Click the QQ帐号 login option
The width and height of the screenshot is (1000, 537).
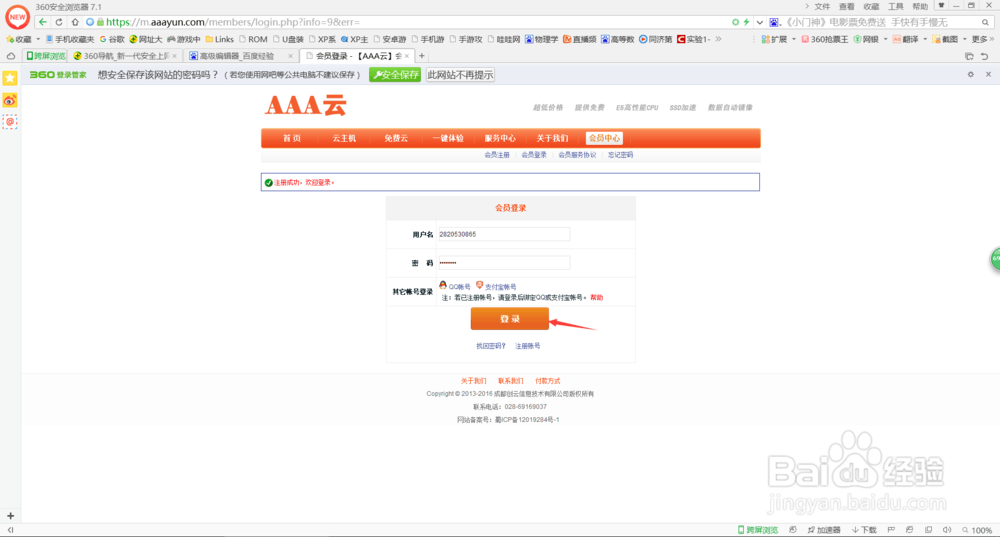point(455,286)
